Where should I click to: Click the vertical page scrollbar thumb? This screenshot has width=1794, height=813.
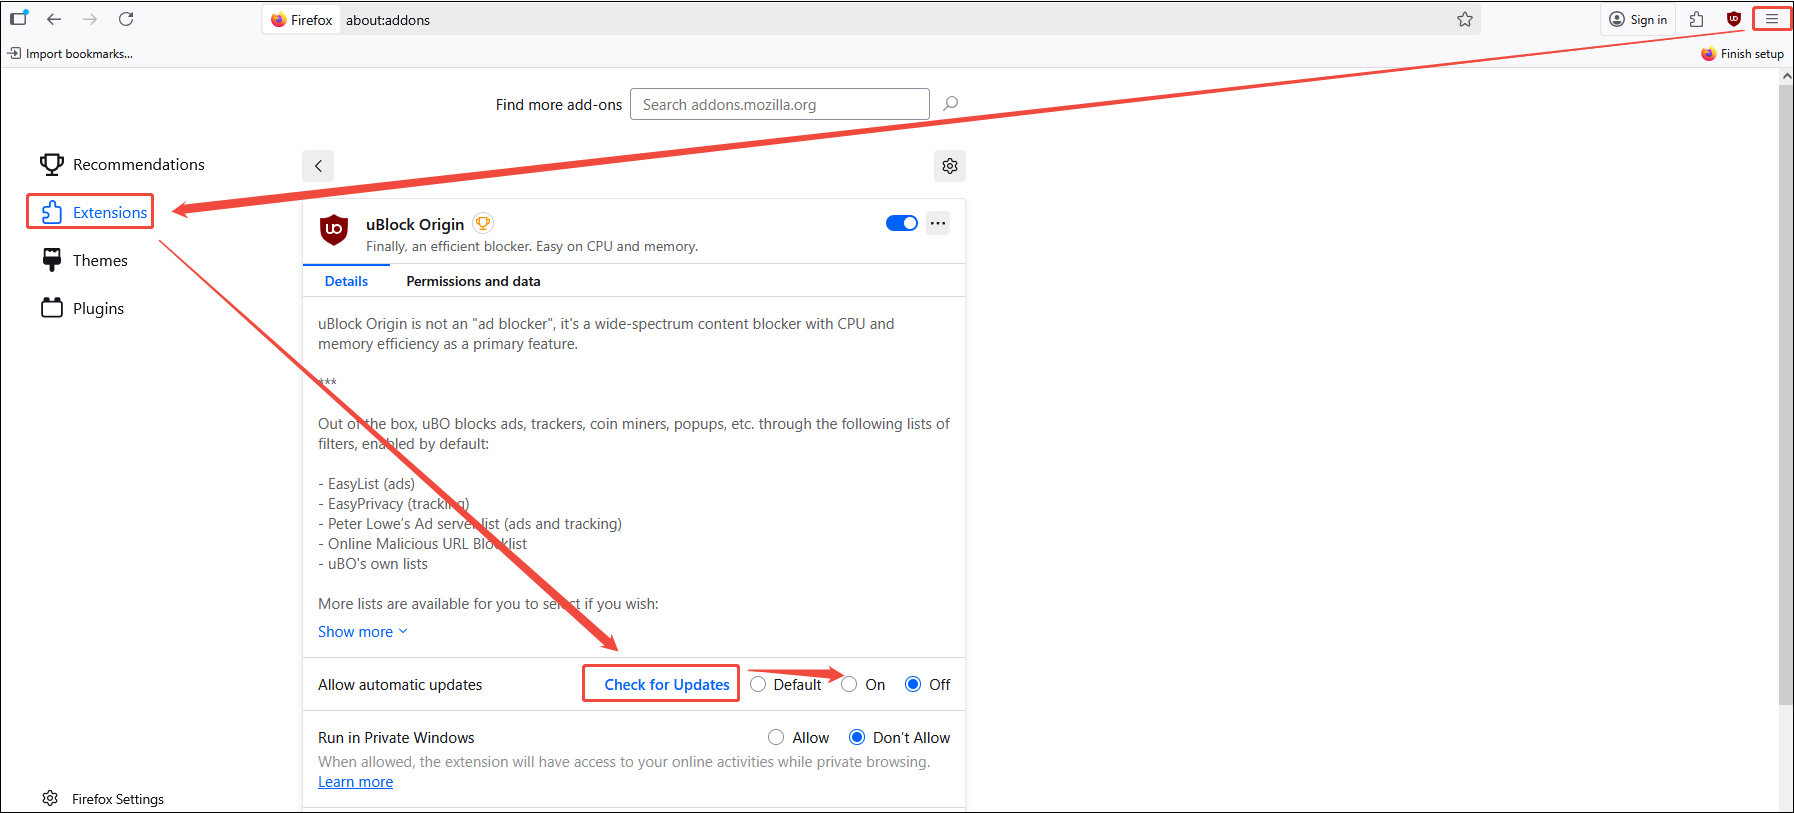coord(1786,395)
